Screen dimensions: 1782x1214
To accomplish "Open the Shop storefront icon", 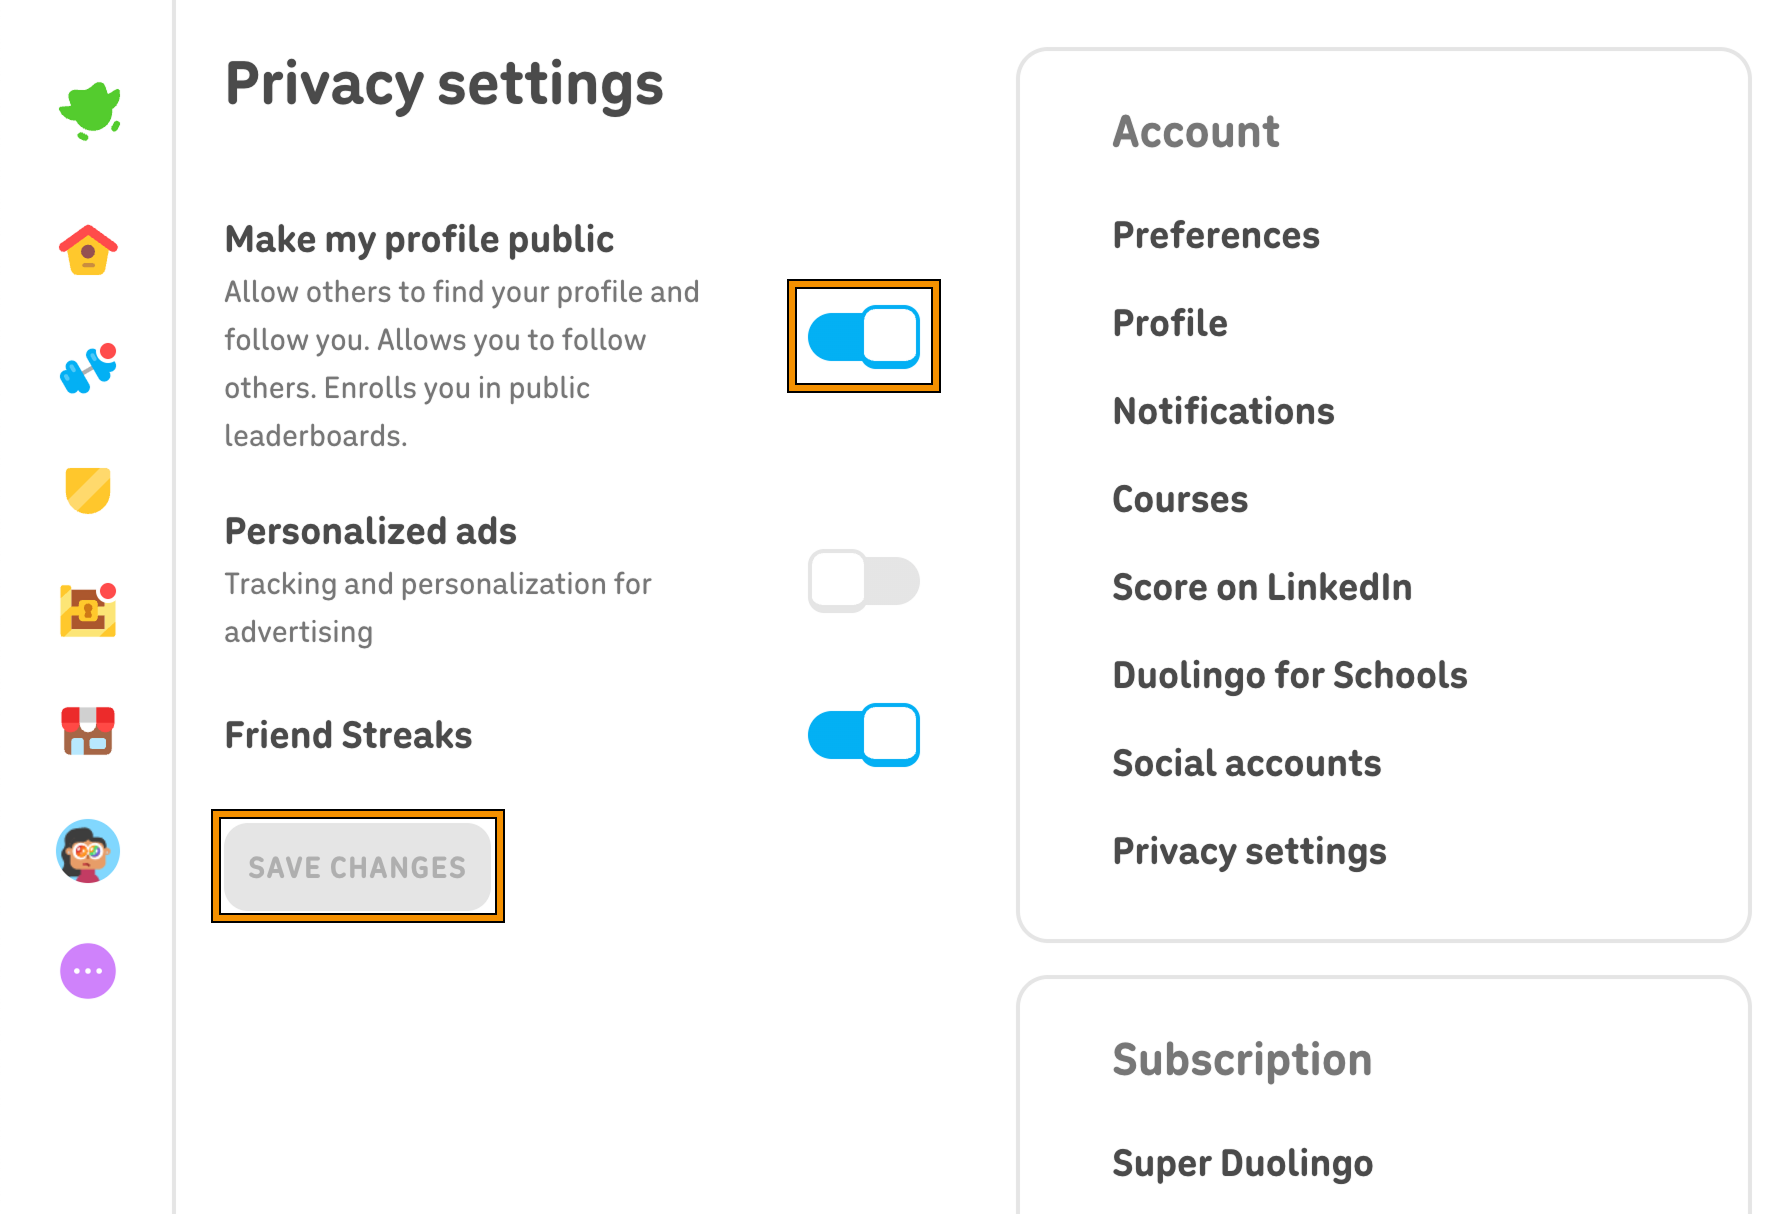I will tap(88, 731).
